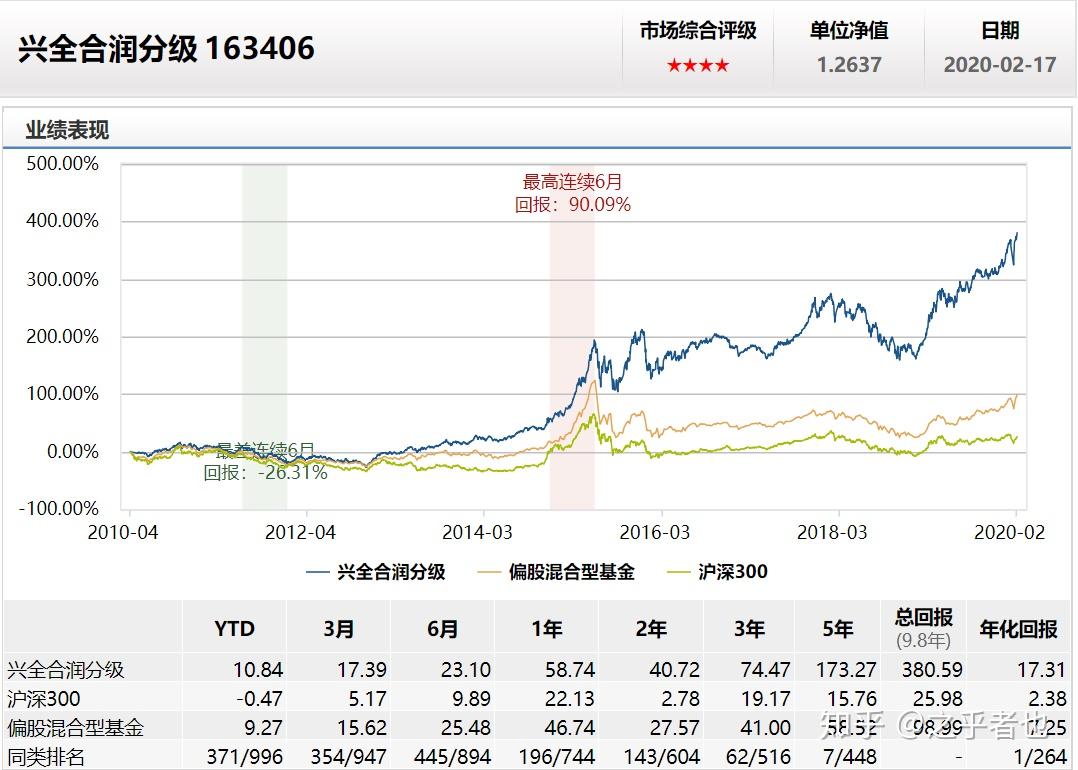Select the four-star market rating
Viewport: 1078px width, 770px height.
click(697, 66)
